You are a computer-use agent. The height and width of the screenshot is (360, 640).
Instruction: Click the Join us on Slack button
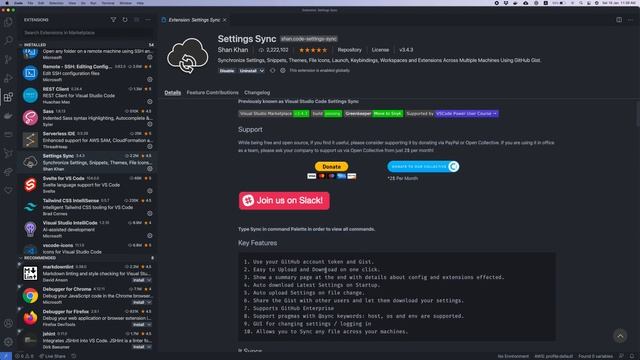coord(284,200)
